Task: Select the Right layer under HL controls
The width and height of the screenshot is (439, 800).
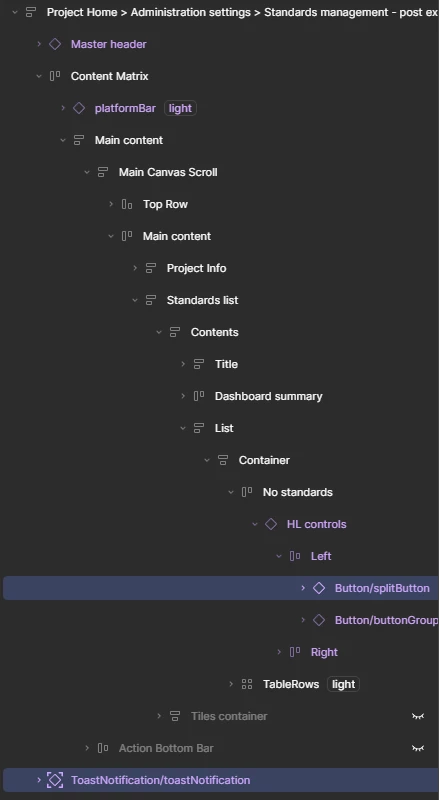Action: (324, 652)
